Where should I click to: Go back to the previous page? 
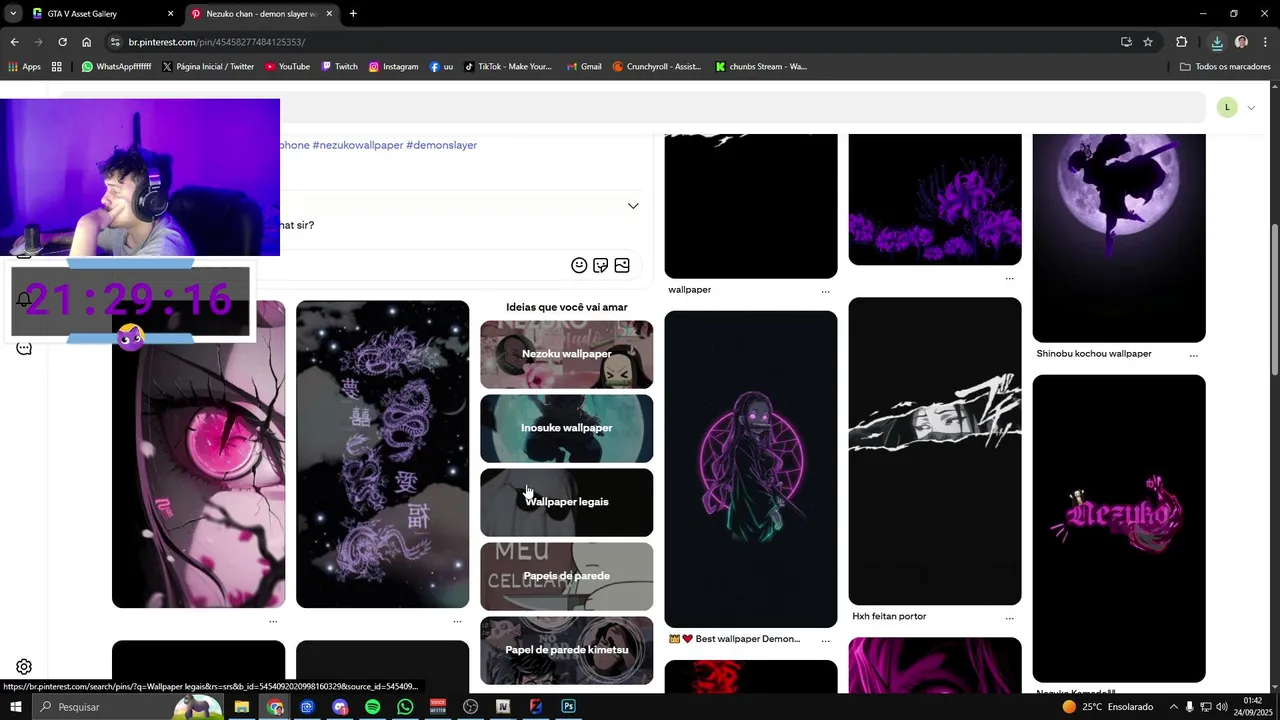(14, 42)
